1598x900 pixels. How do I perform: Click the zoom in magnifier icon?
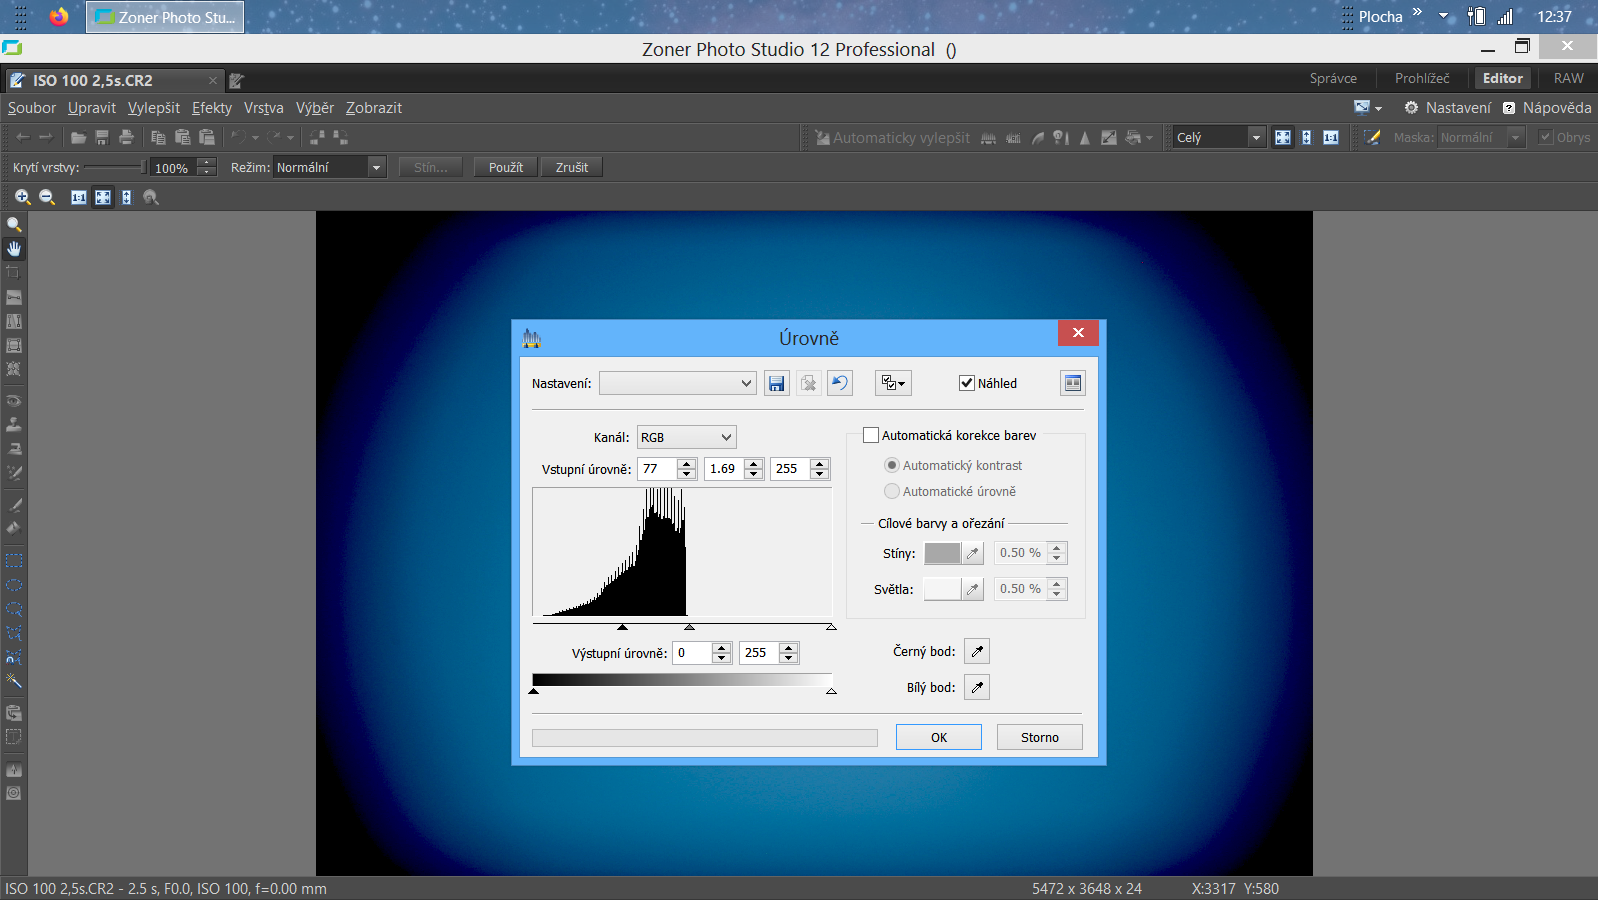tap(22, 198)
